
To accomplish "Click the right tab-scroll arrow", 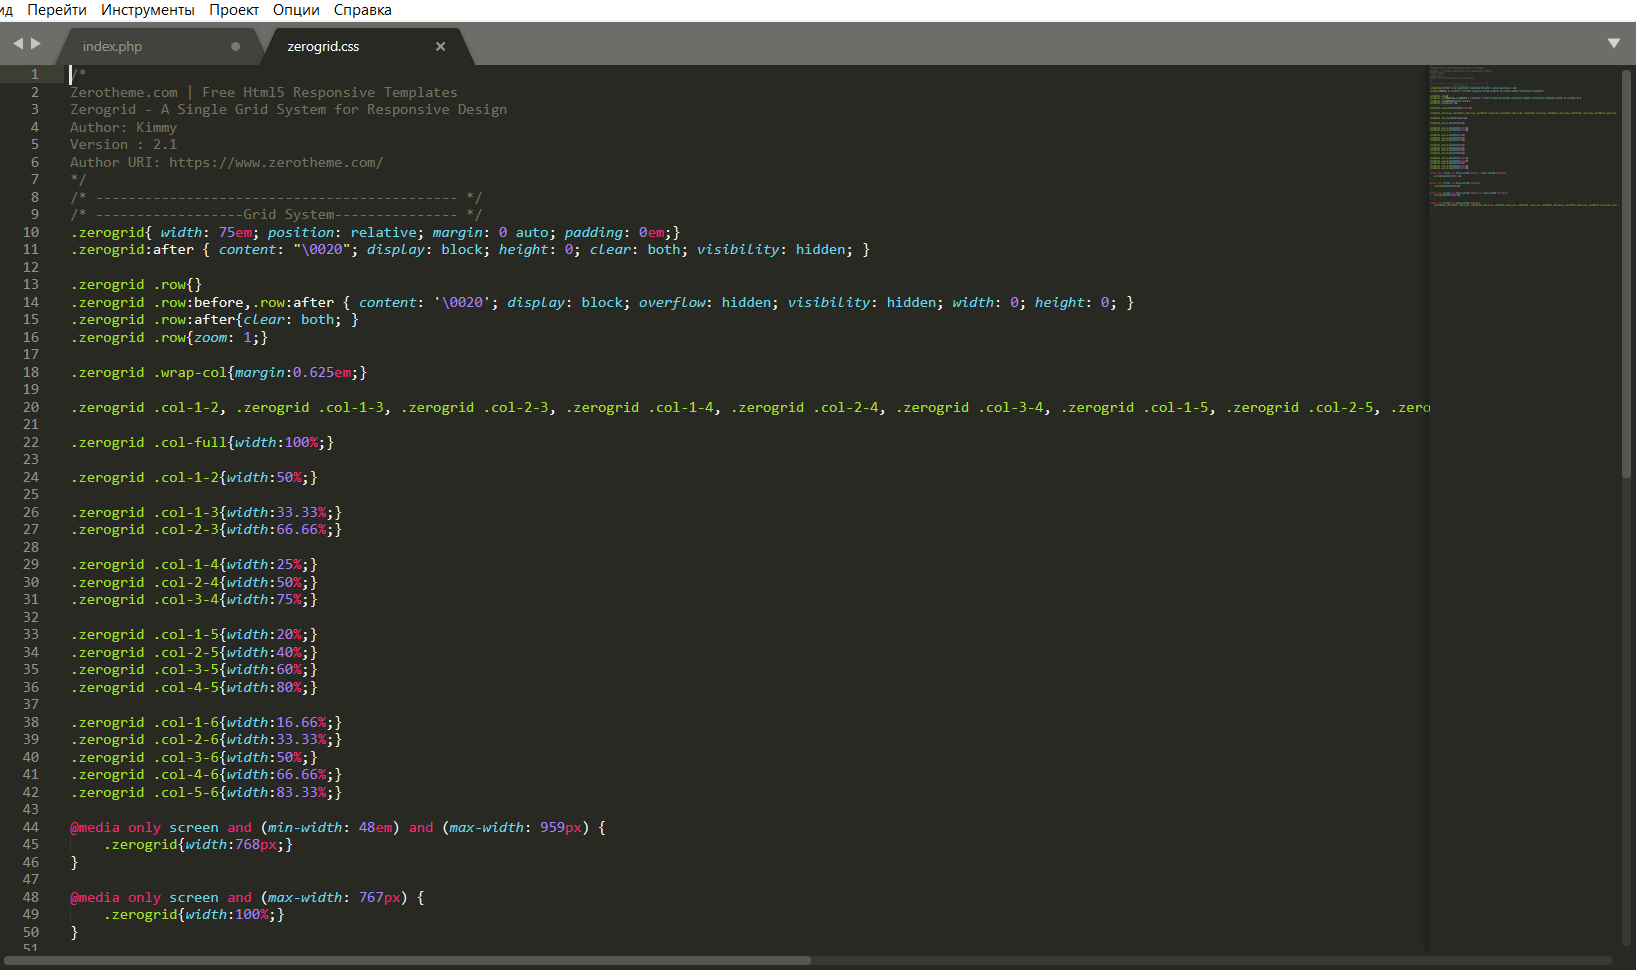I will tap(36, 44).
